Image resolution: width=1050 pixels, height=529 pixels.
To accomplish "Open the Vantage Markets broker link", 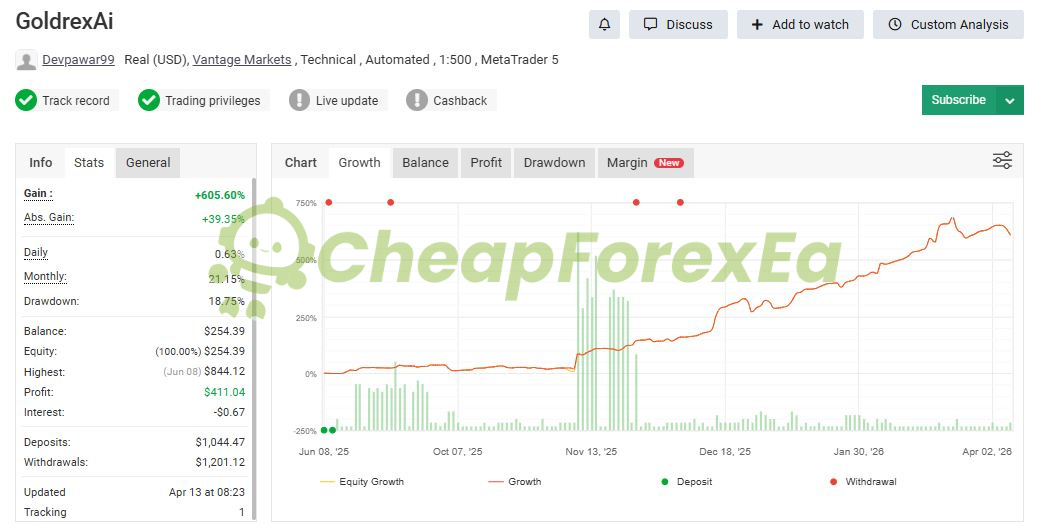I will click(x=242, y=60).
